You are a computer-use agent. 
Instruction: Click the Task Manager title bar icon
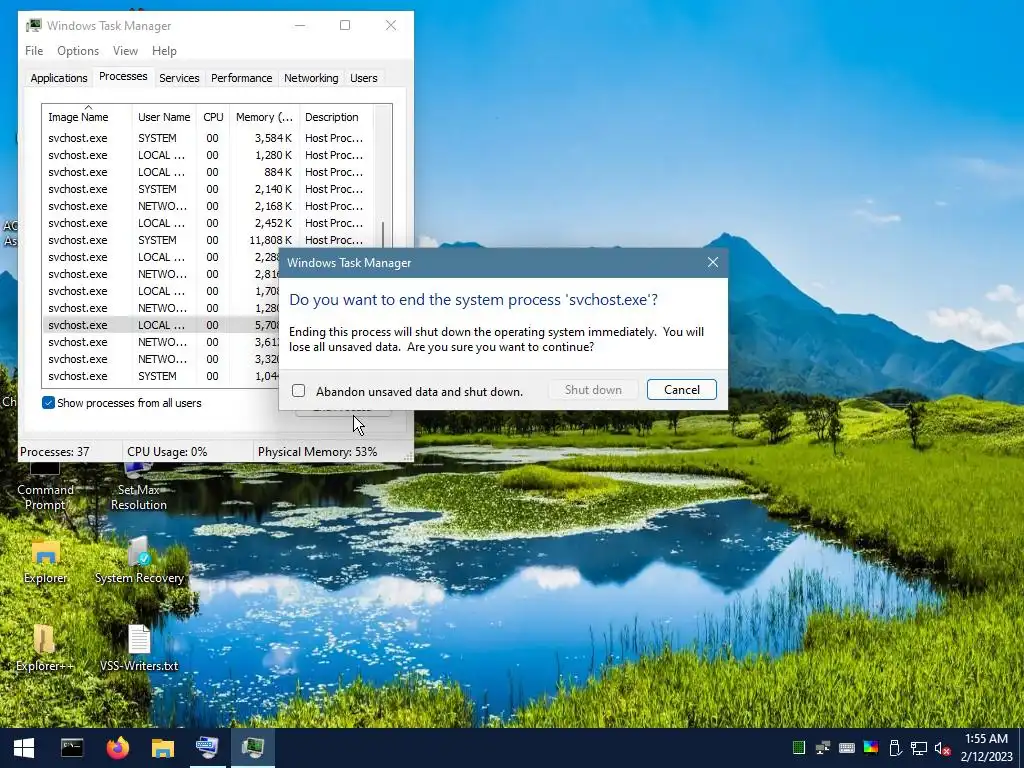(33, 25)
